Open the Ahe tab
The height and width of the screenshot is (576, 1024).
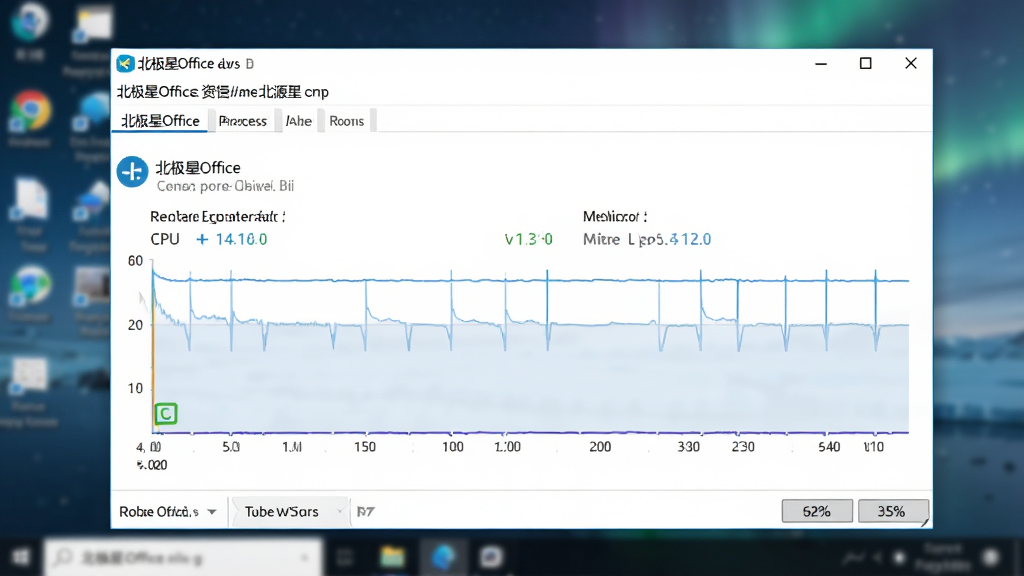pos(298,121)
